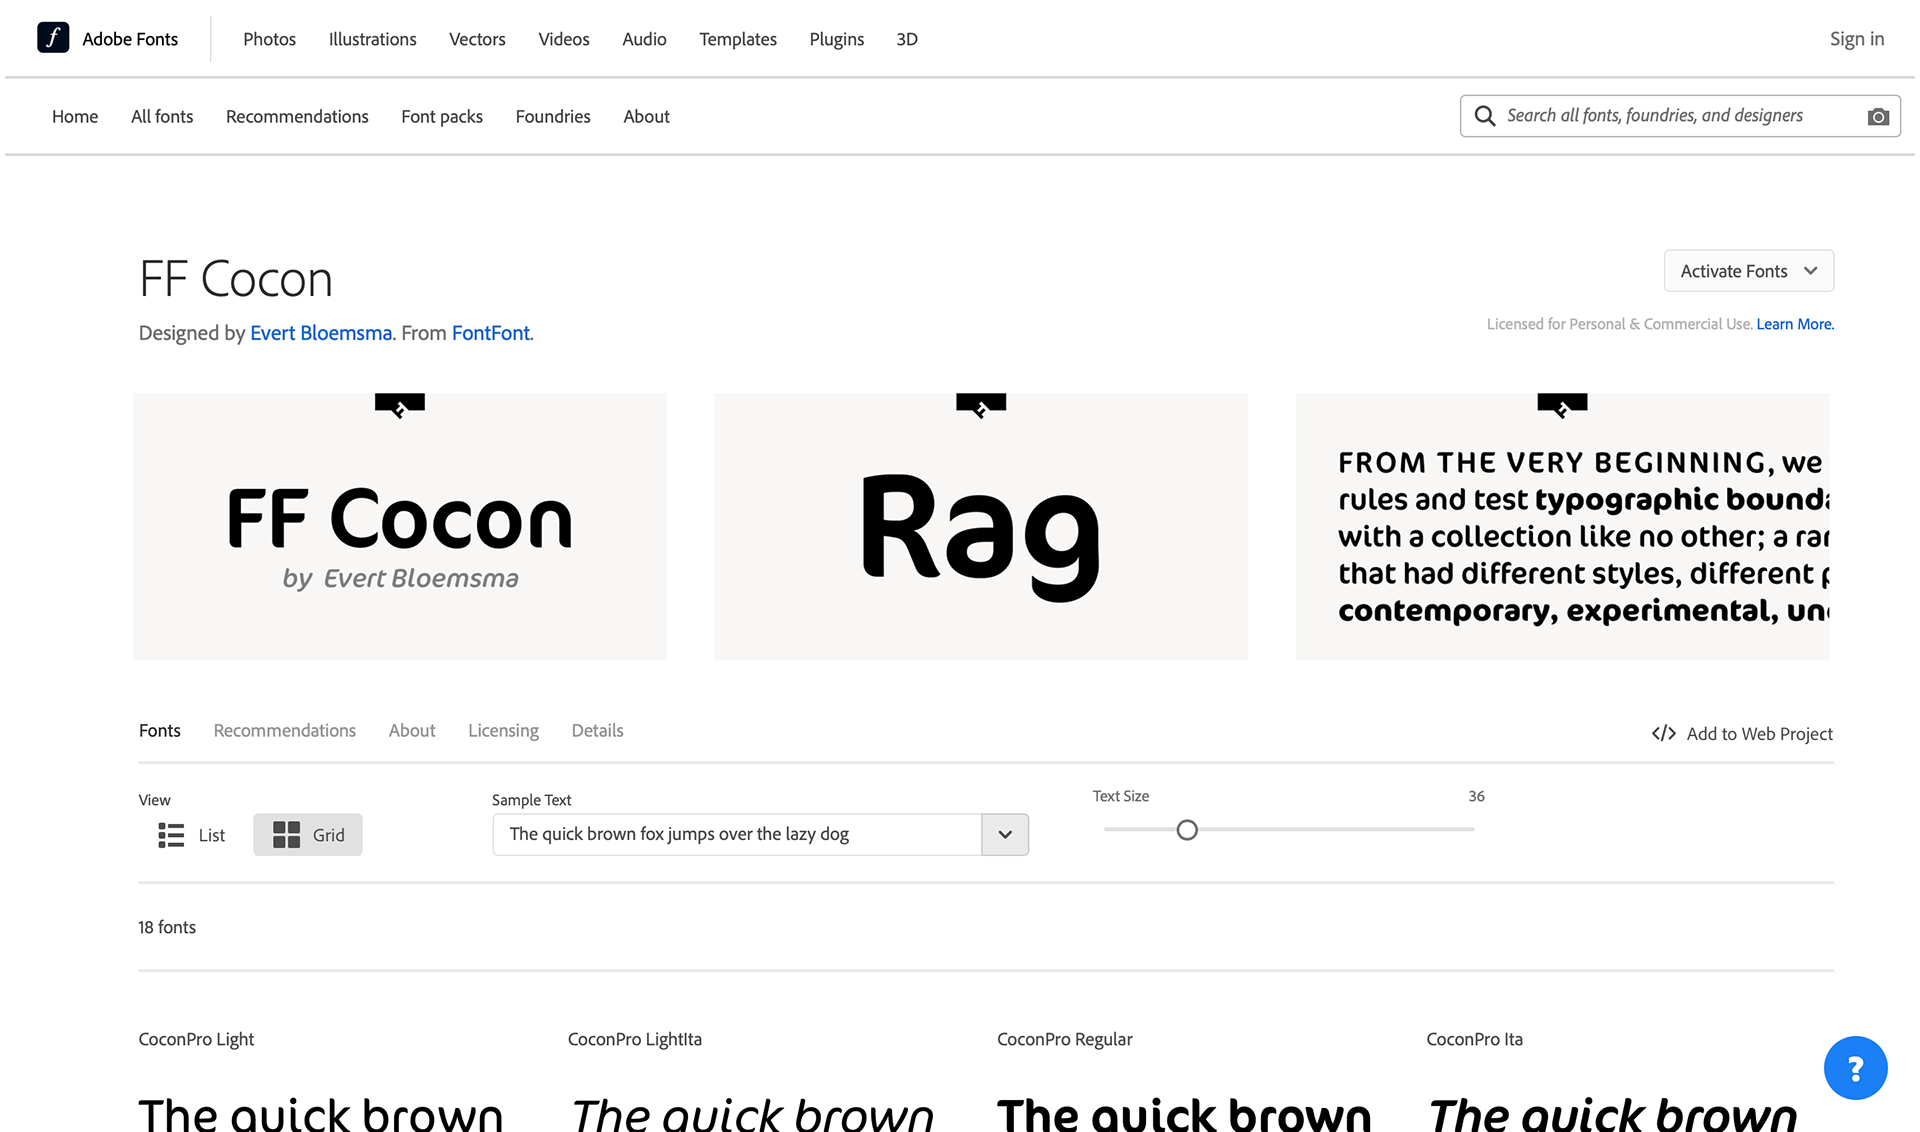1920x1132 pixels.
Task: Open Font packs page
Action: coord(442,117)
